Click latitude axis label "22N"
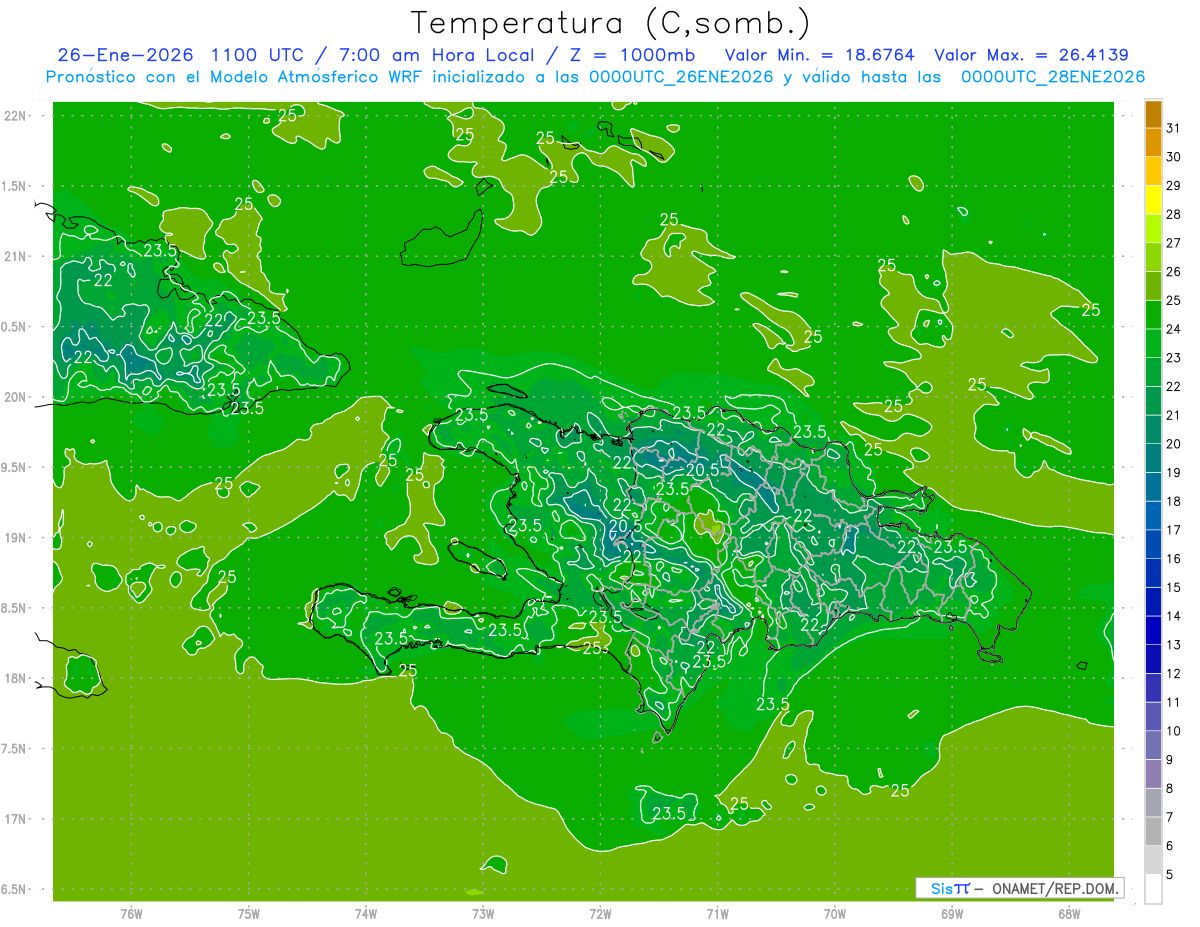This screenshot has height=927, width=1200. pos(15,116)
